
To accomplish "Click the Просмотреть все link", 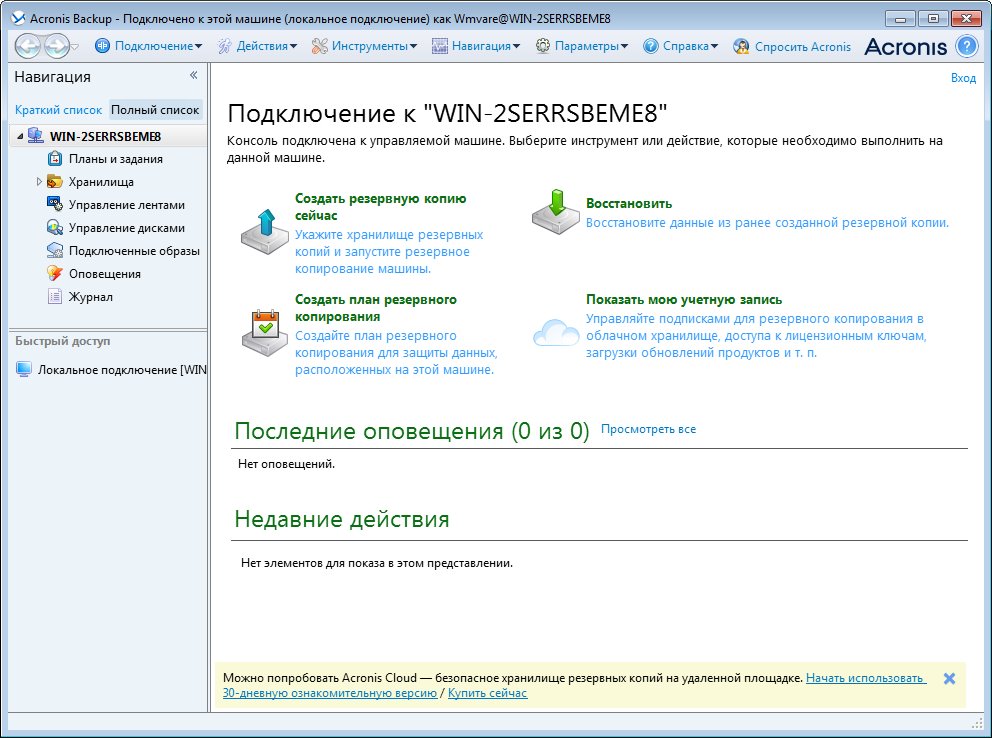I will (648, 429).
